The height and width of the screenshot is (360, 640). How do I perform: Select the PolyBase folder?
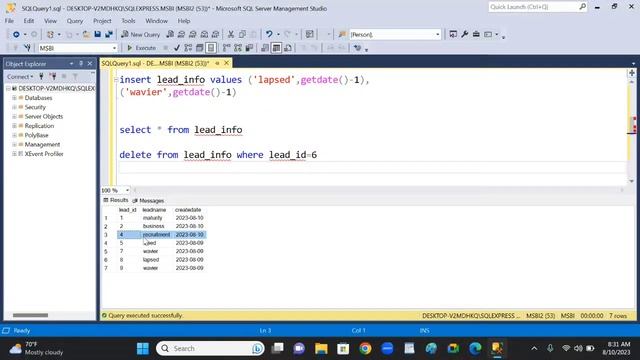pos(36,135)
